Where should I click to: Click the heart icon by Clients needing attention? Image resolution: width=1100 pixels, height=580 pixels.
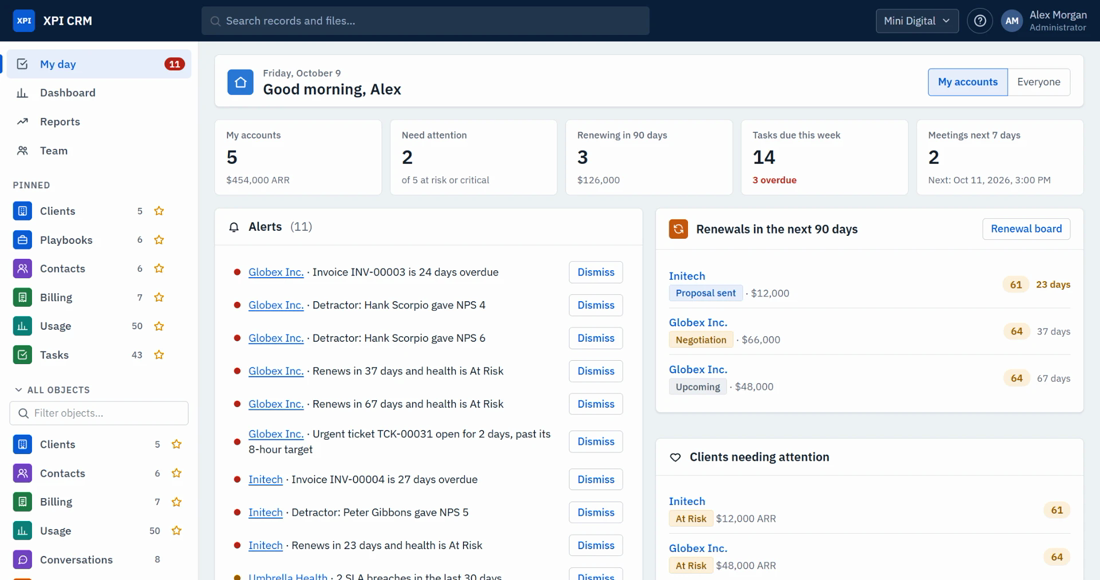[675, 457]
